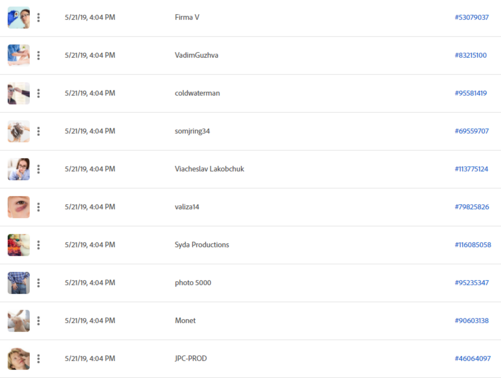Open more actions for Viacheslav Lakobchuk row
This screenshot has height=378, width=501.
click(x=38, y=169)
